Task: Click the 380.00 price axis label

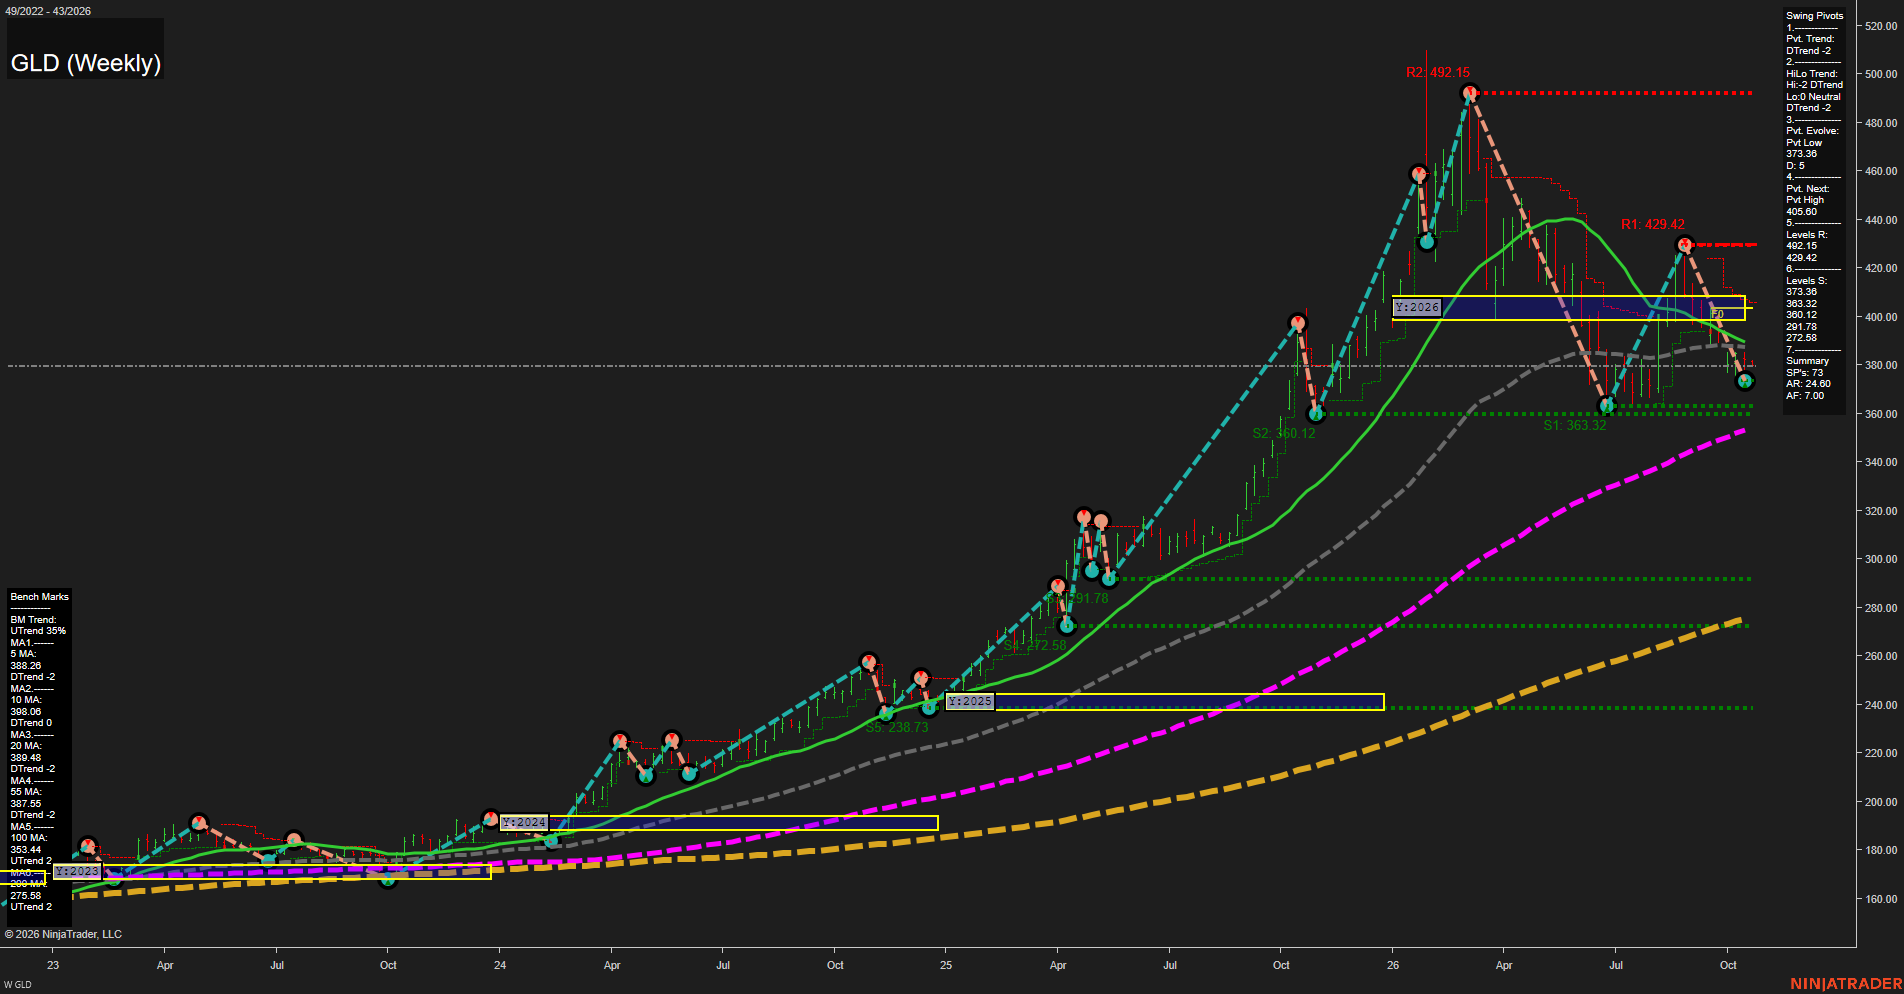Action: (1881, 365)
